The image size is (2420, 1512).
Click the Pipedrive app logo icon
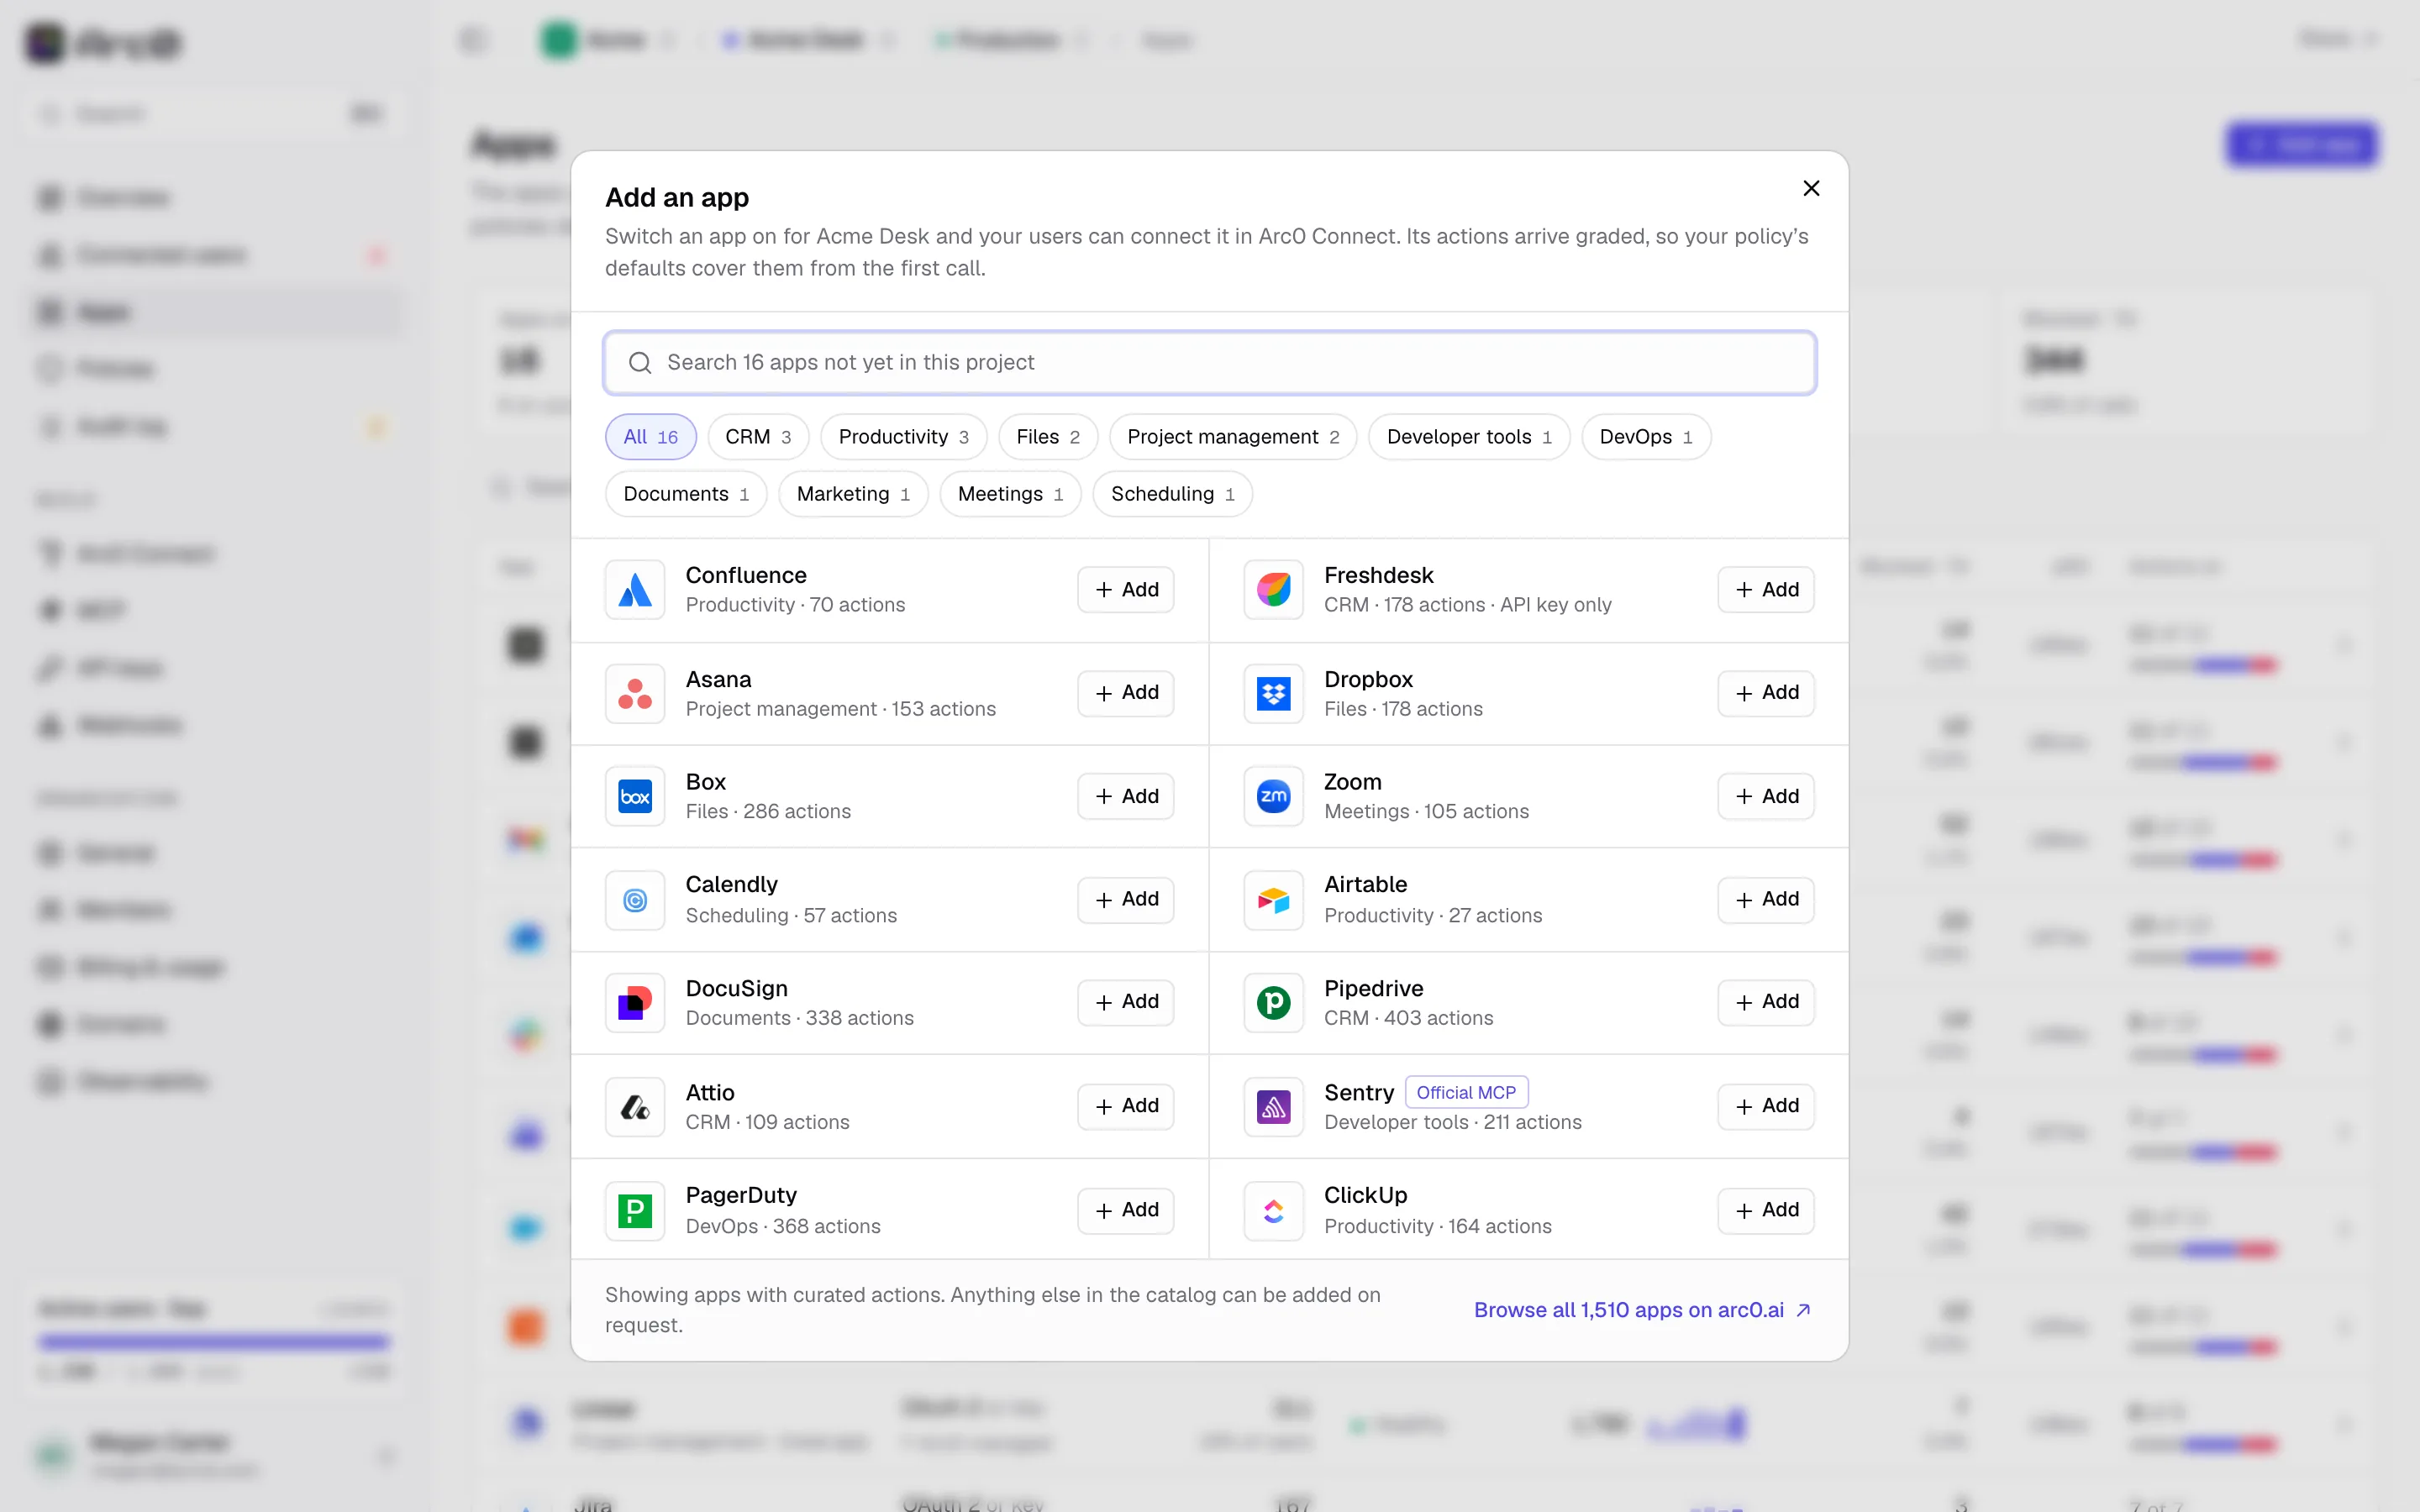tap(1273, 1002)
